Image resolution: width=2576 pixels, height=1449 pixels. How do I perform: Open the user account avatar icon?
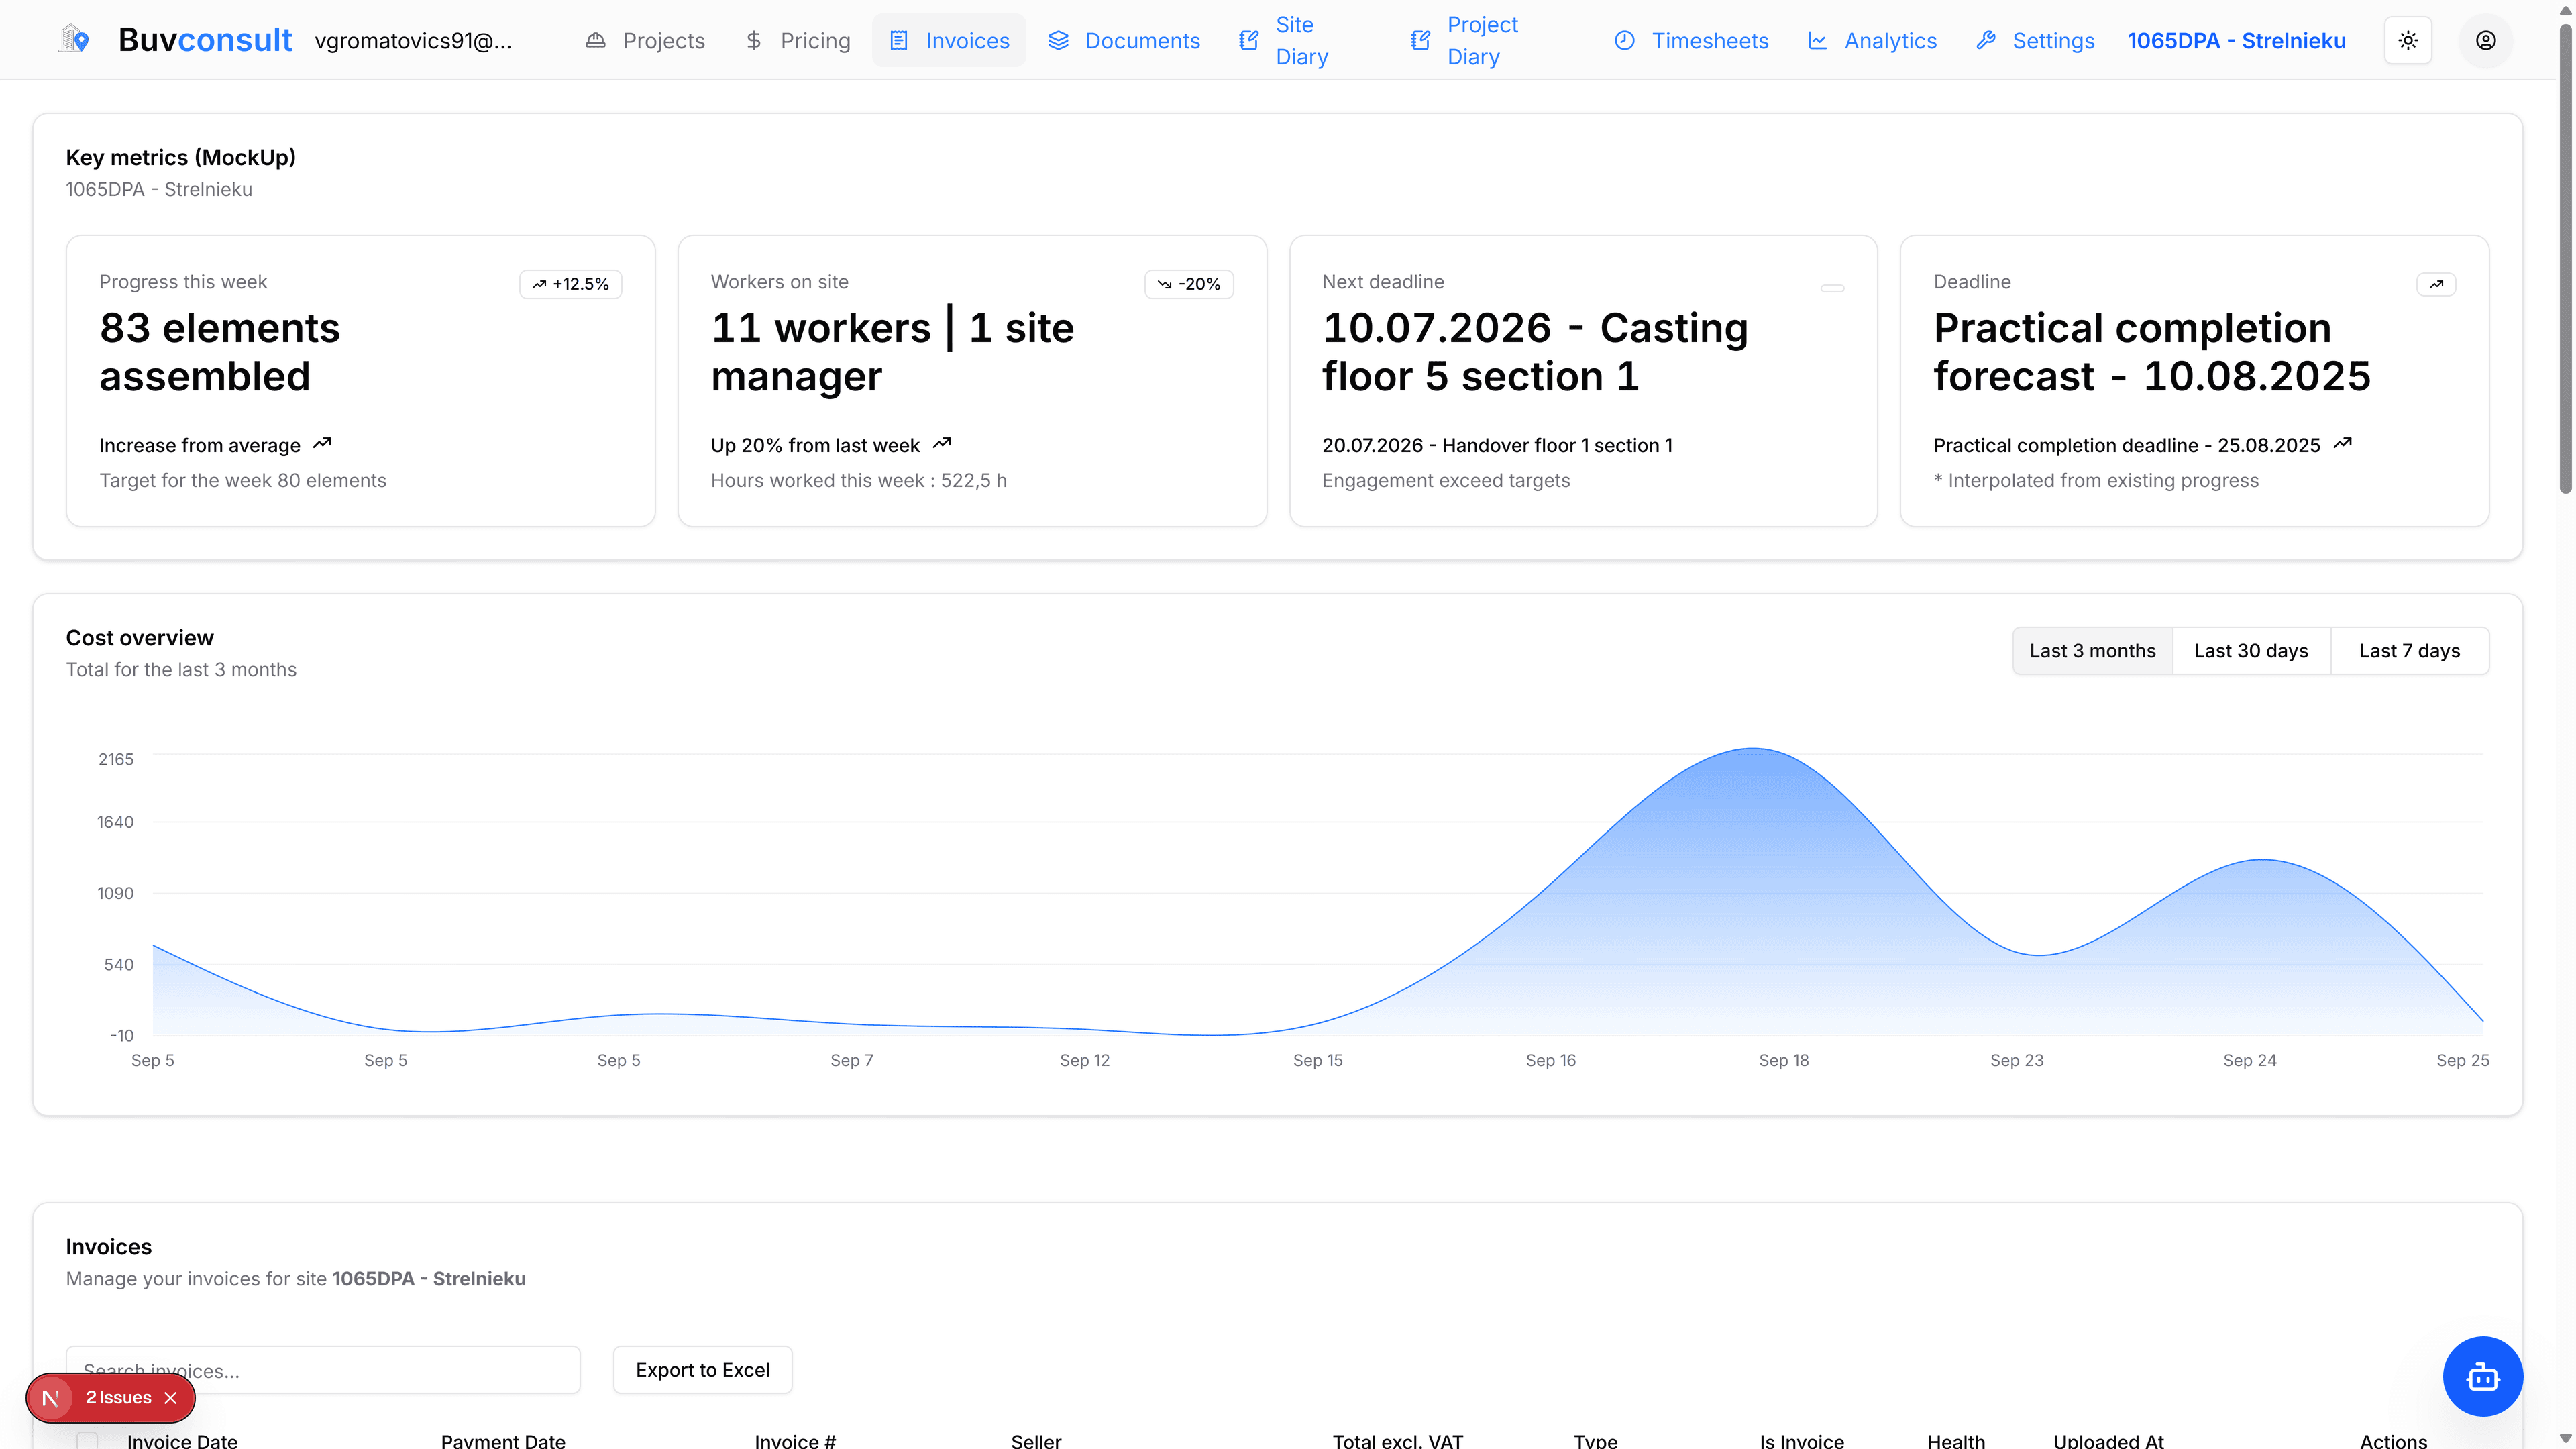point(2487,40)
